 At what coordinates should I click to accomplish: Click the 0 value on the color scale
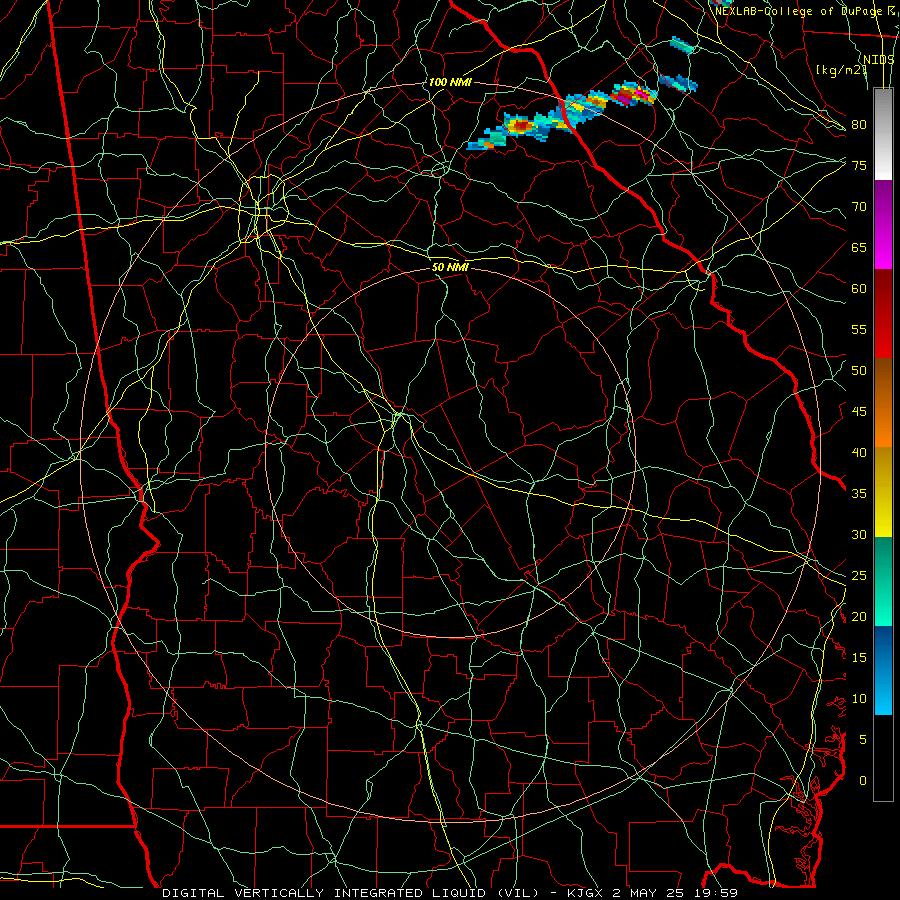point(863,781)
